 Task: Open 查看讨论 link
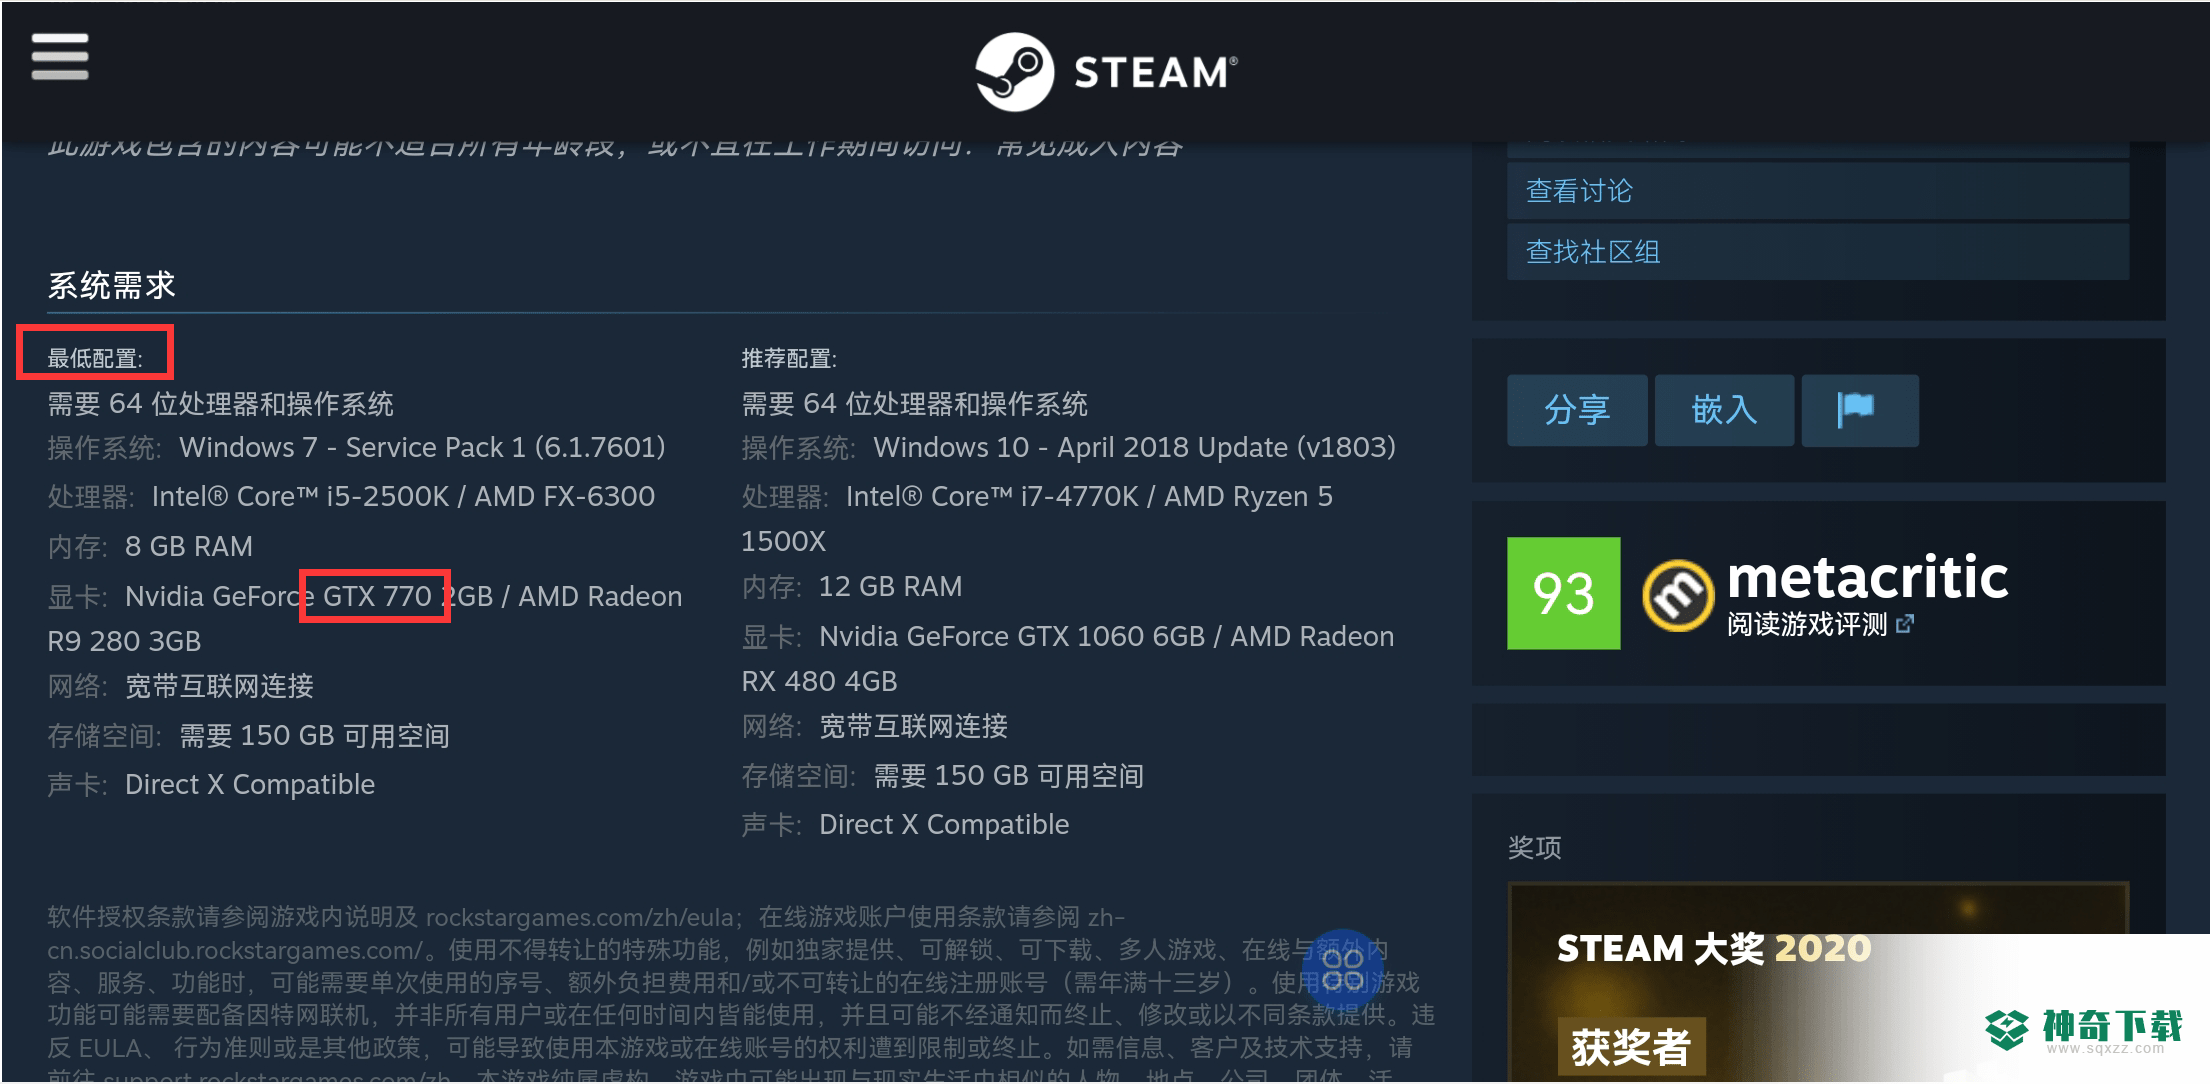pos(1817,191)
